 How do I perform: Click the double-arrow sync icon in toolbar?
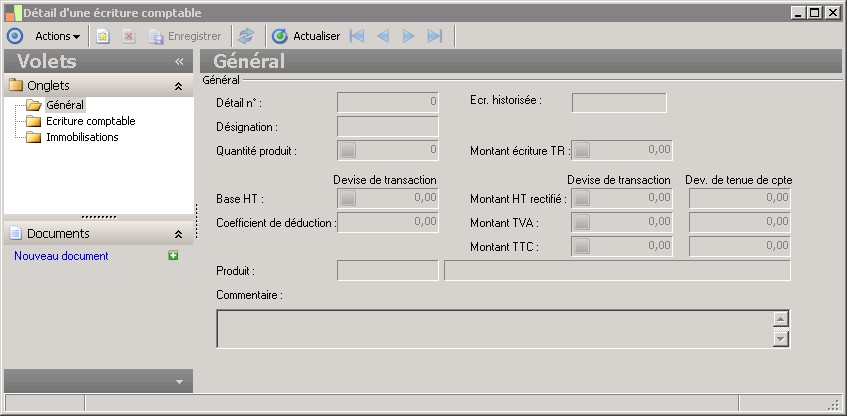(x=246, y=36)
